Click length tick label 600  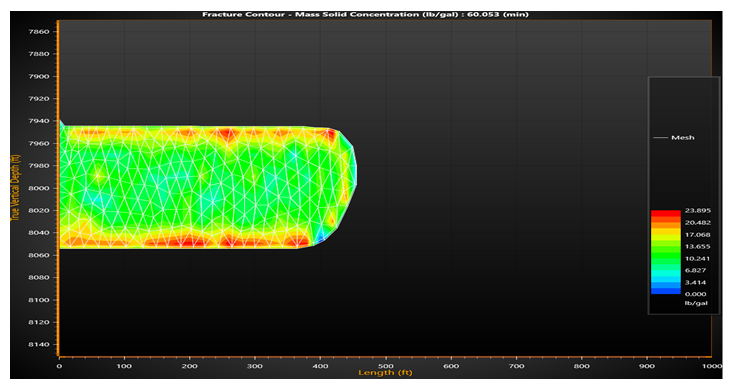(x=451, y=366)
